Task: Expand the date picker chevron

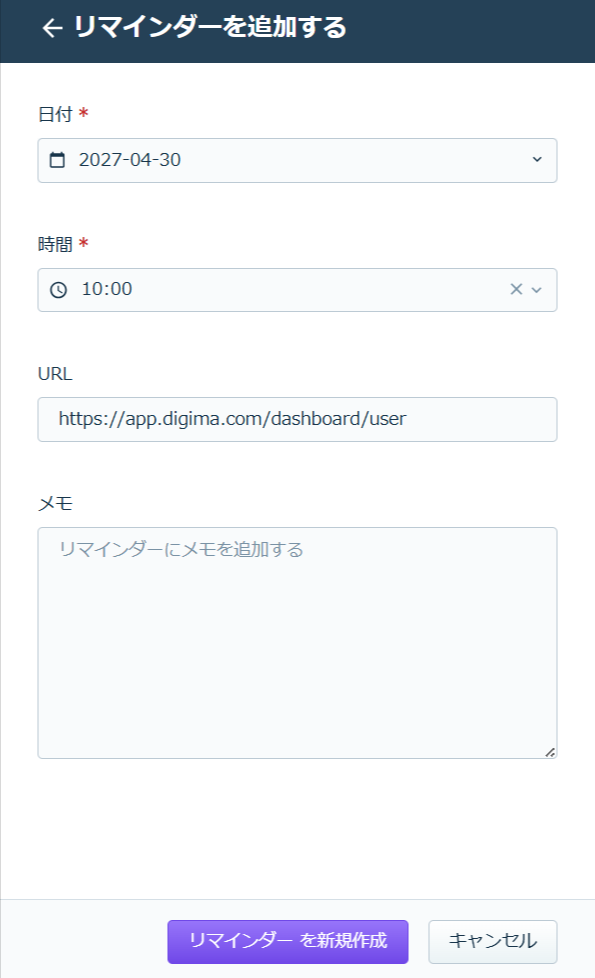Action: tap(537, 160)
